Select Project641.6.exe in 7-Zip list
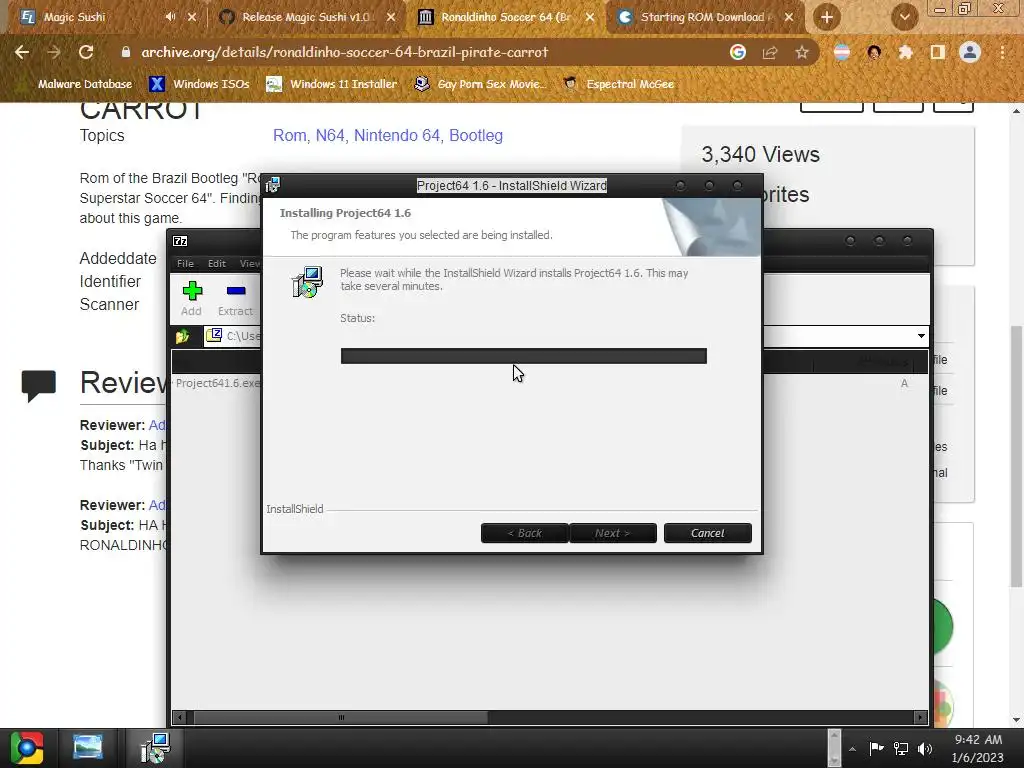The image size is (1024, 768). [x=218, y=383]
